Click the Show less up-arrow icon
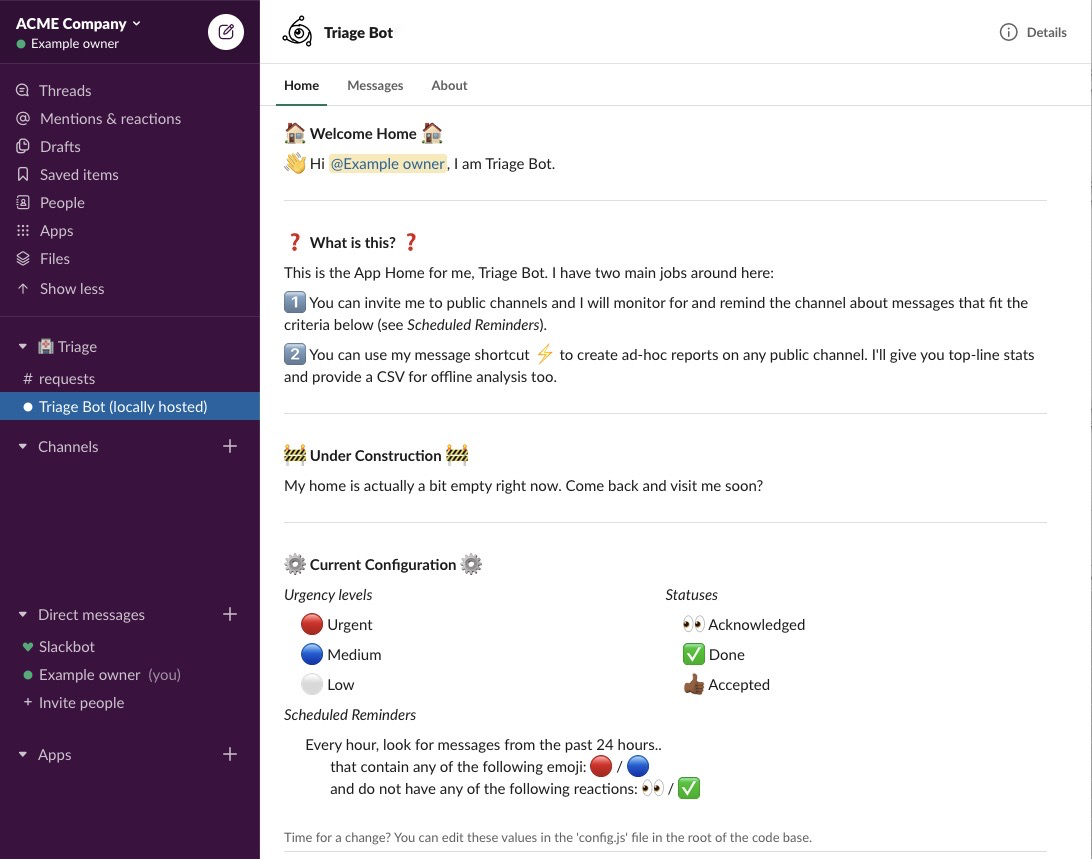 pos(23,288)
